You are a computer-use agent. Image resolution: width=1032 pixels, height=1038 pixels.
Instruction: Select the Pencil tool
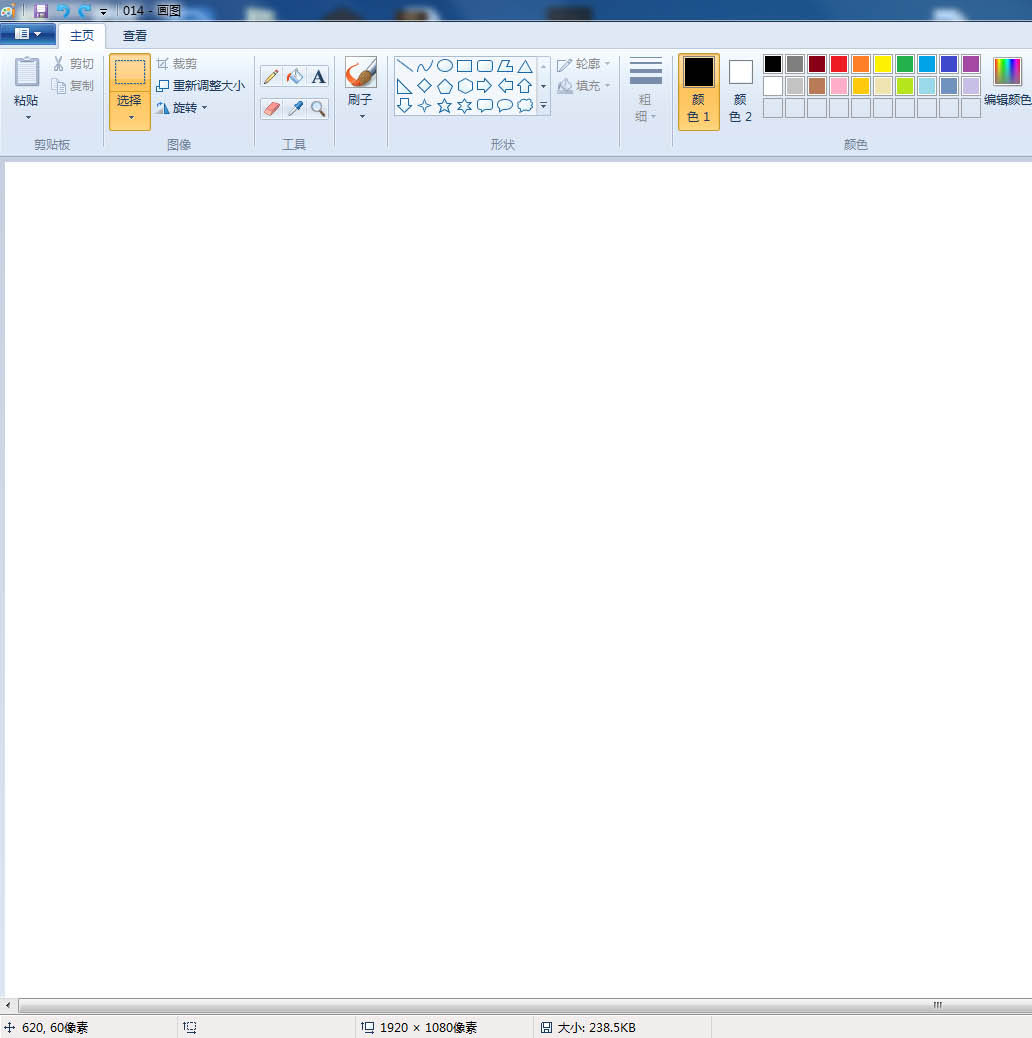pyautogui.click(x=271, y=76)
